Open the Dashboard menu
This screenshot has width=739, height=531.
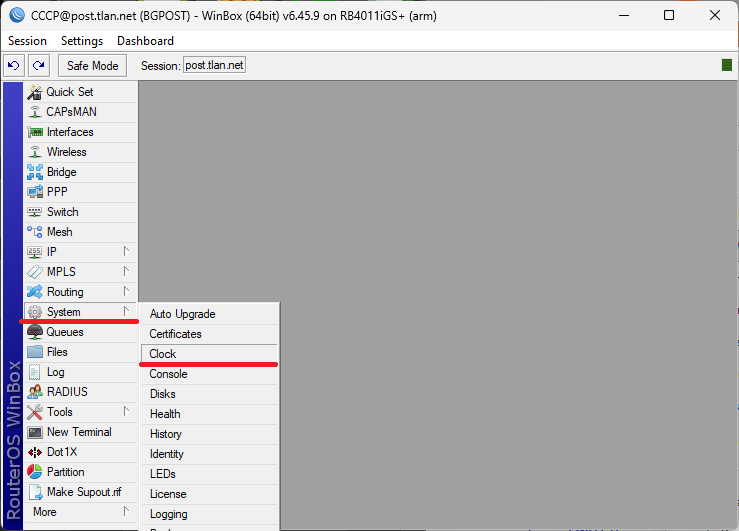tap(145, 41)
